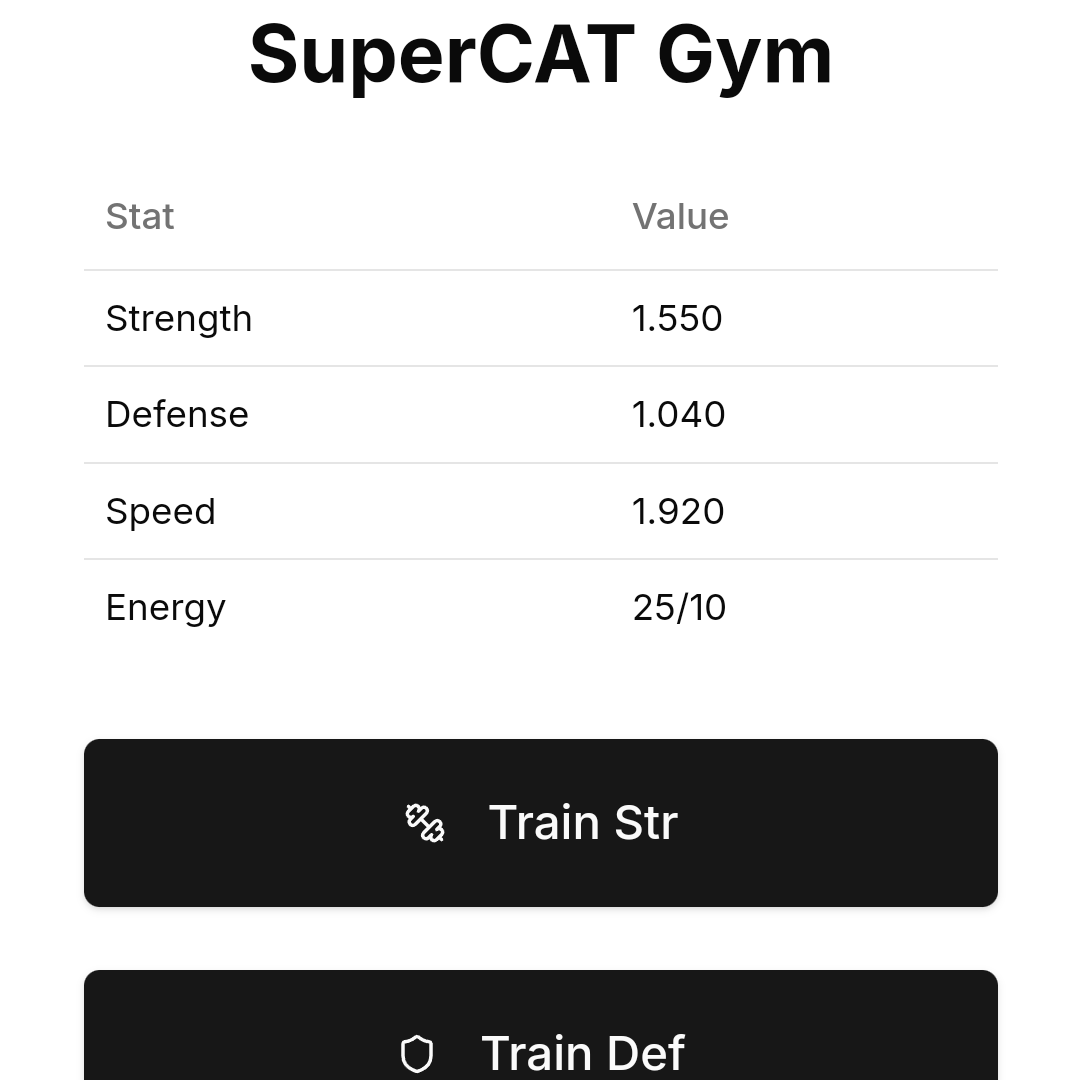Viewport: 1080px width, 1080px height.
Task: Click the Stat column header
Action: pos(140,217)
